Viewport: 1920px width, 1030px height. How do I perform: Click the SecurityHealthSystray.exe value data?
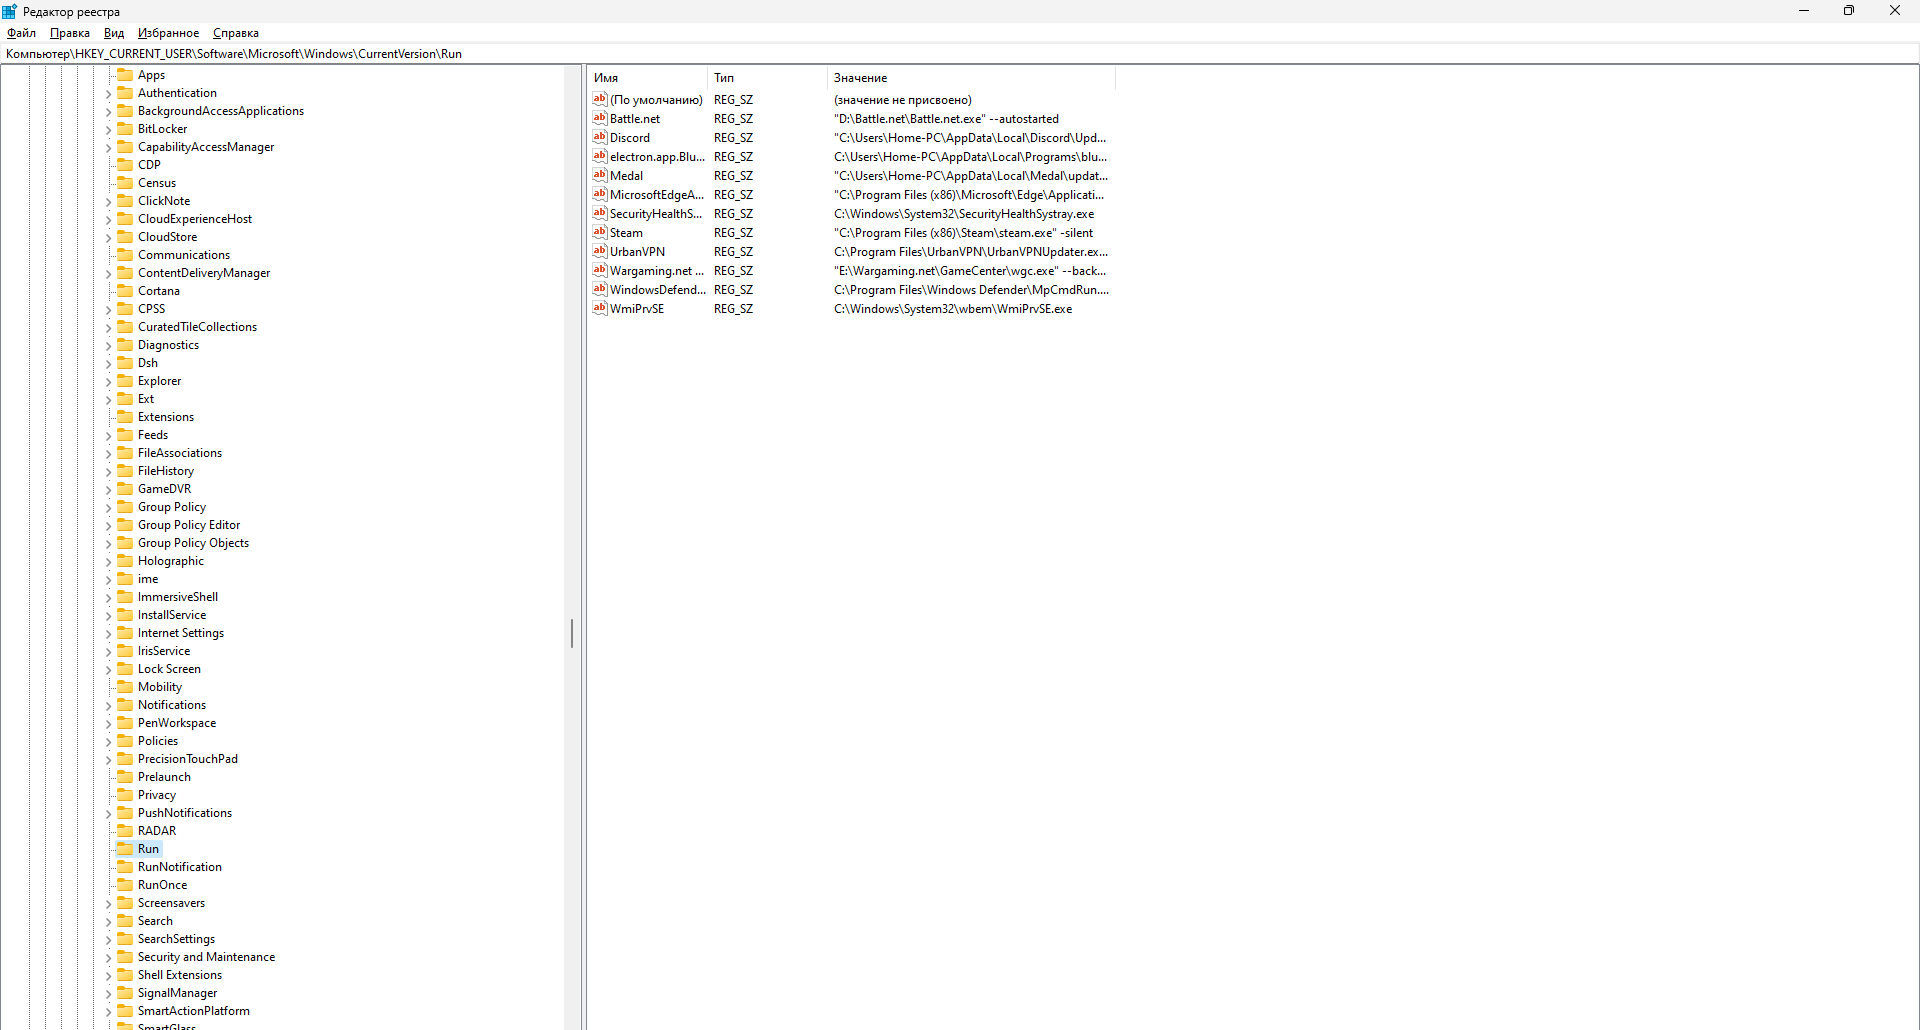964,214
